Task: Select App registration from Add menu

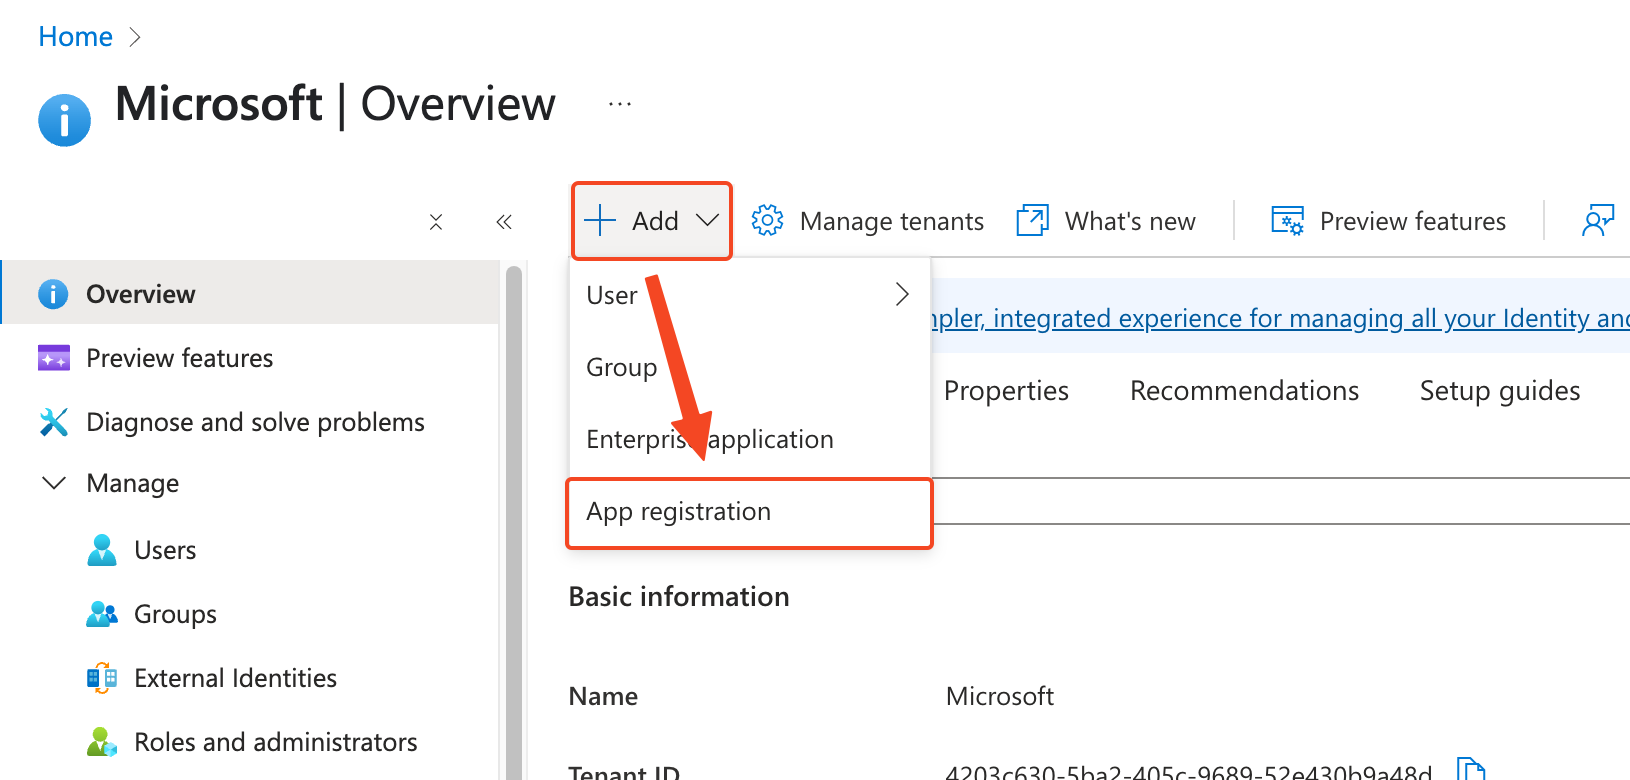Action: click(679, 512)
